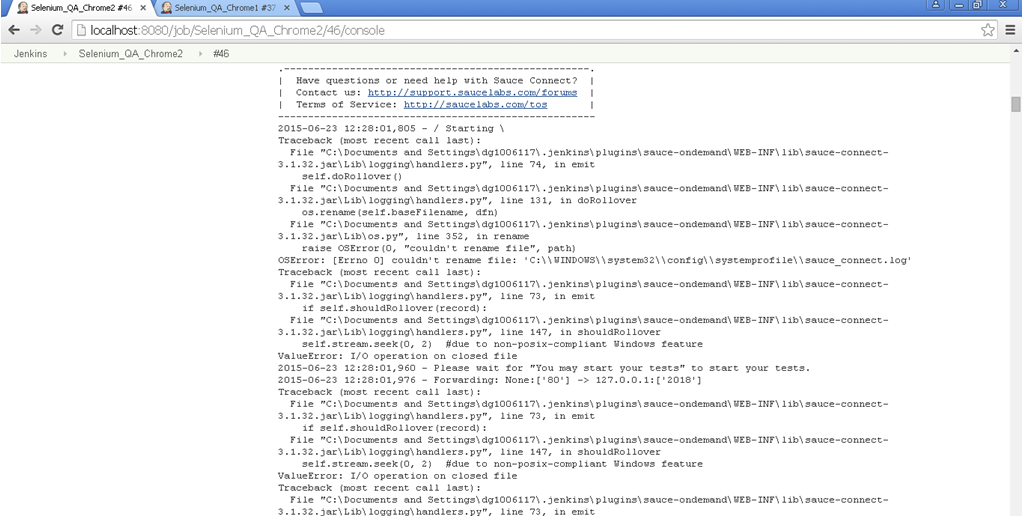The image size is (1023, 516).
Task: Open a new browser tab
Action: [x=310, y=8]
